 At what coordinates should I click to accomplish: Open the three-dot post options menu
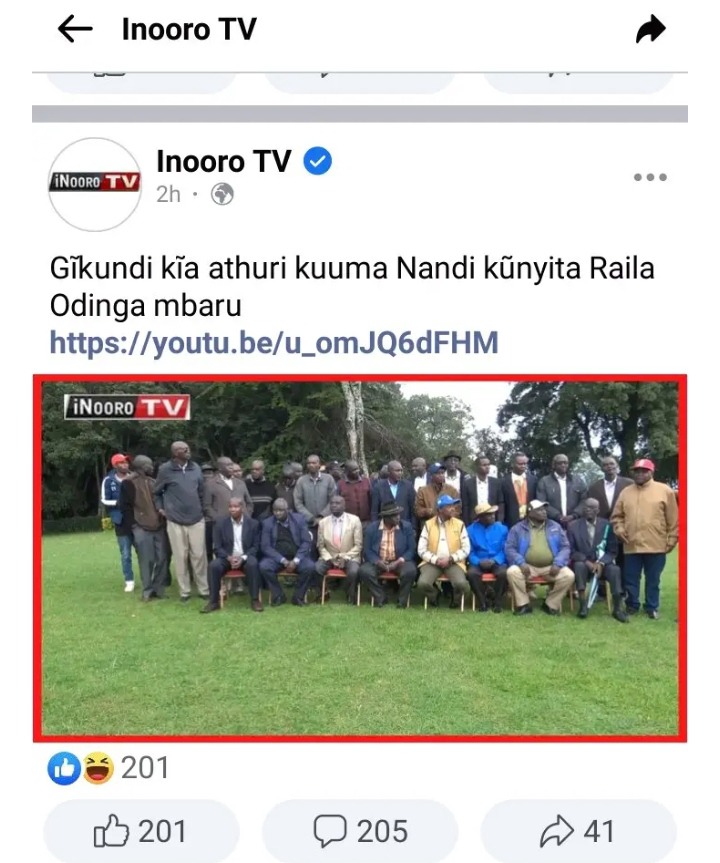coord(650,177)
